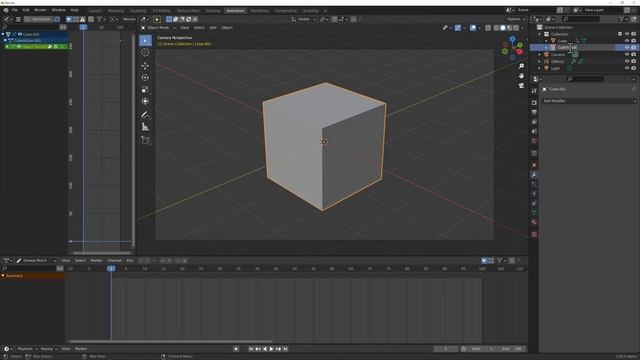
Task: Open the Window menu
Action: 58,10
